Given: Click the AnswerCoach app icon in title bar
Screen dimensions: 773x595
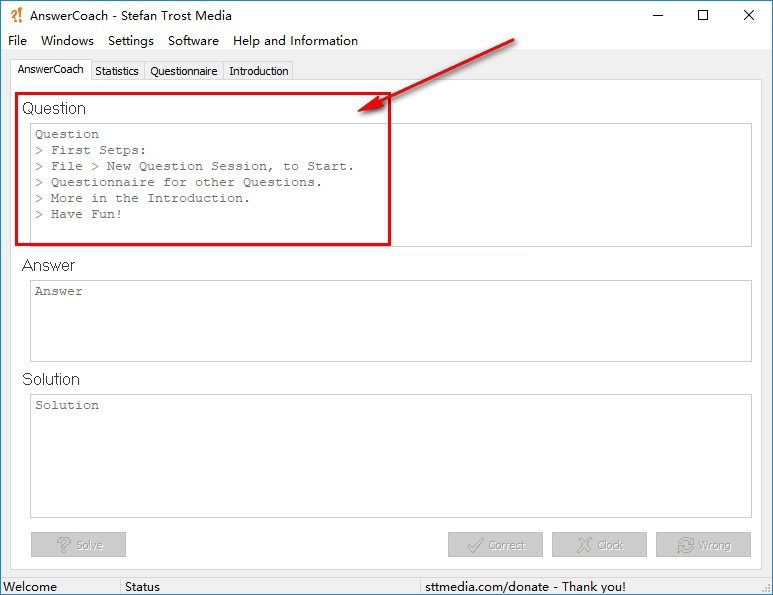Looking at the screenshot, I should (16, 15).
